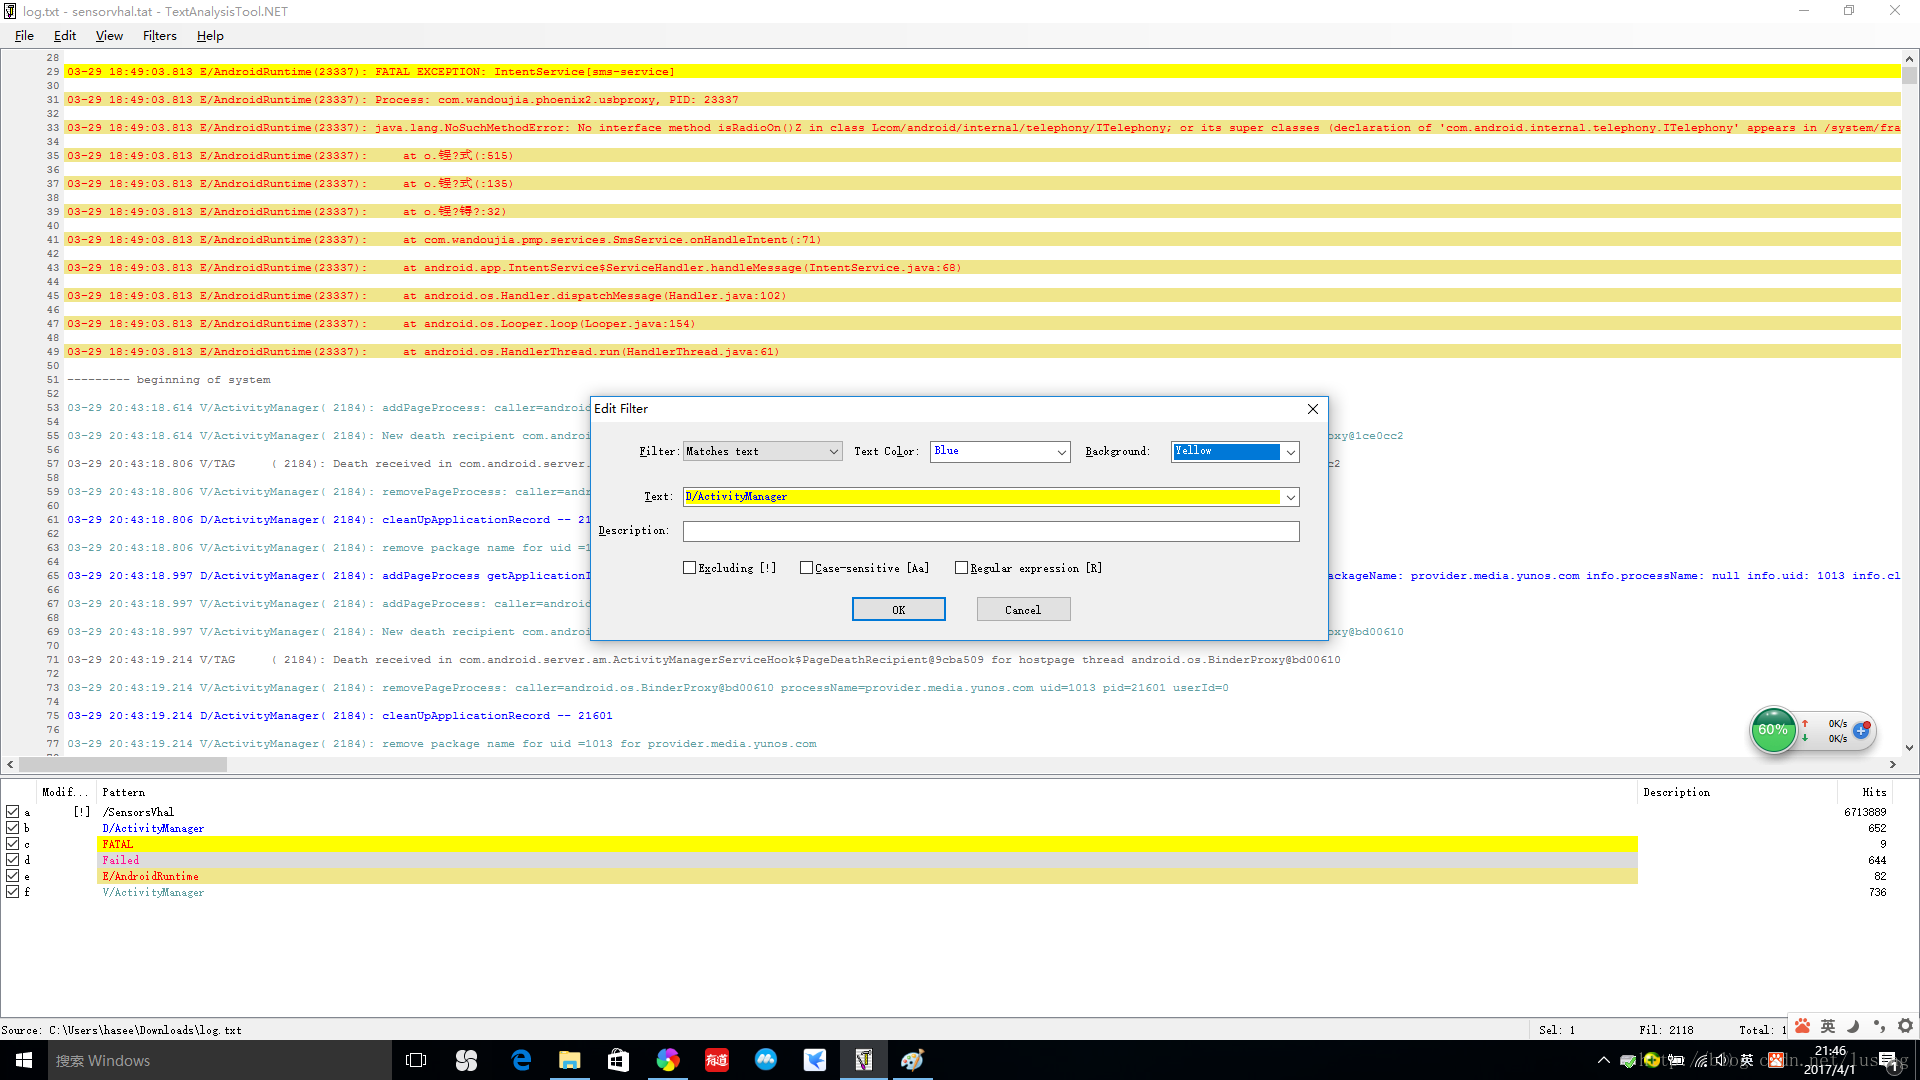Open the File menu

(x=24, y=36)
